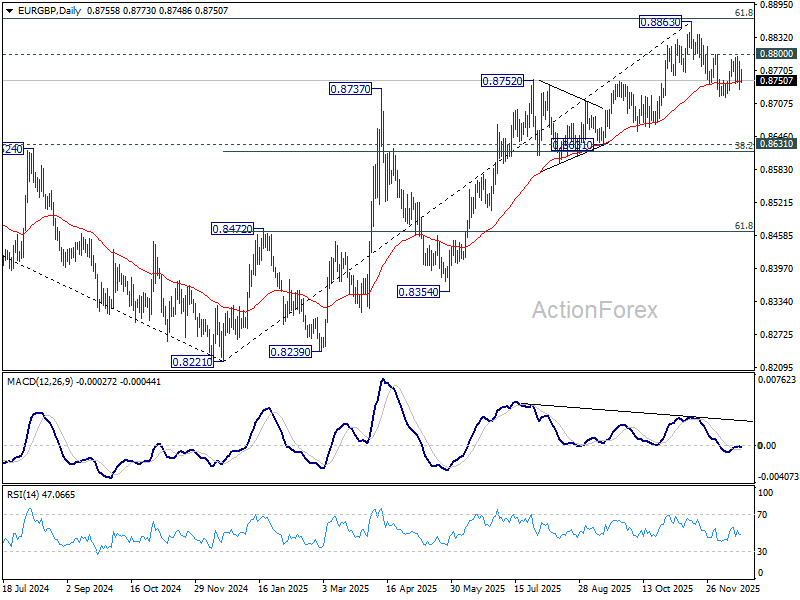
Task: Click the -0.004073 MACD scale value
Action: [778, 477]
